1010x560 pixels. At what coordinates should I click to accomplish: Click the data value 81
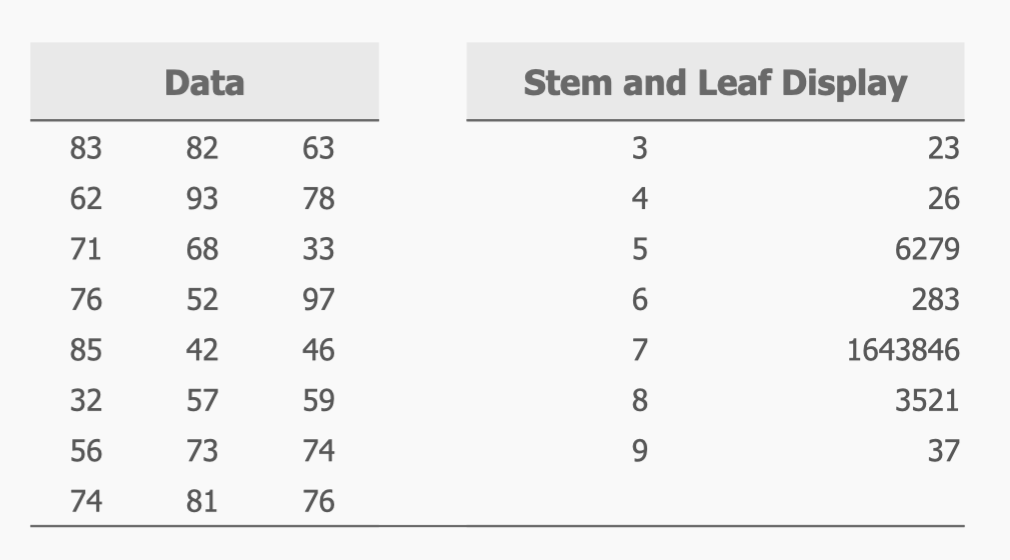[202, 500]
